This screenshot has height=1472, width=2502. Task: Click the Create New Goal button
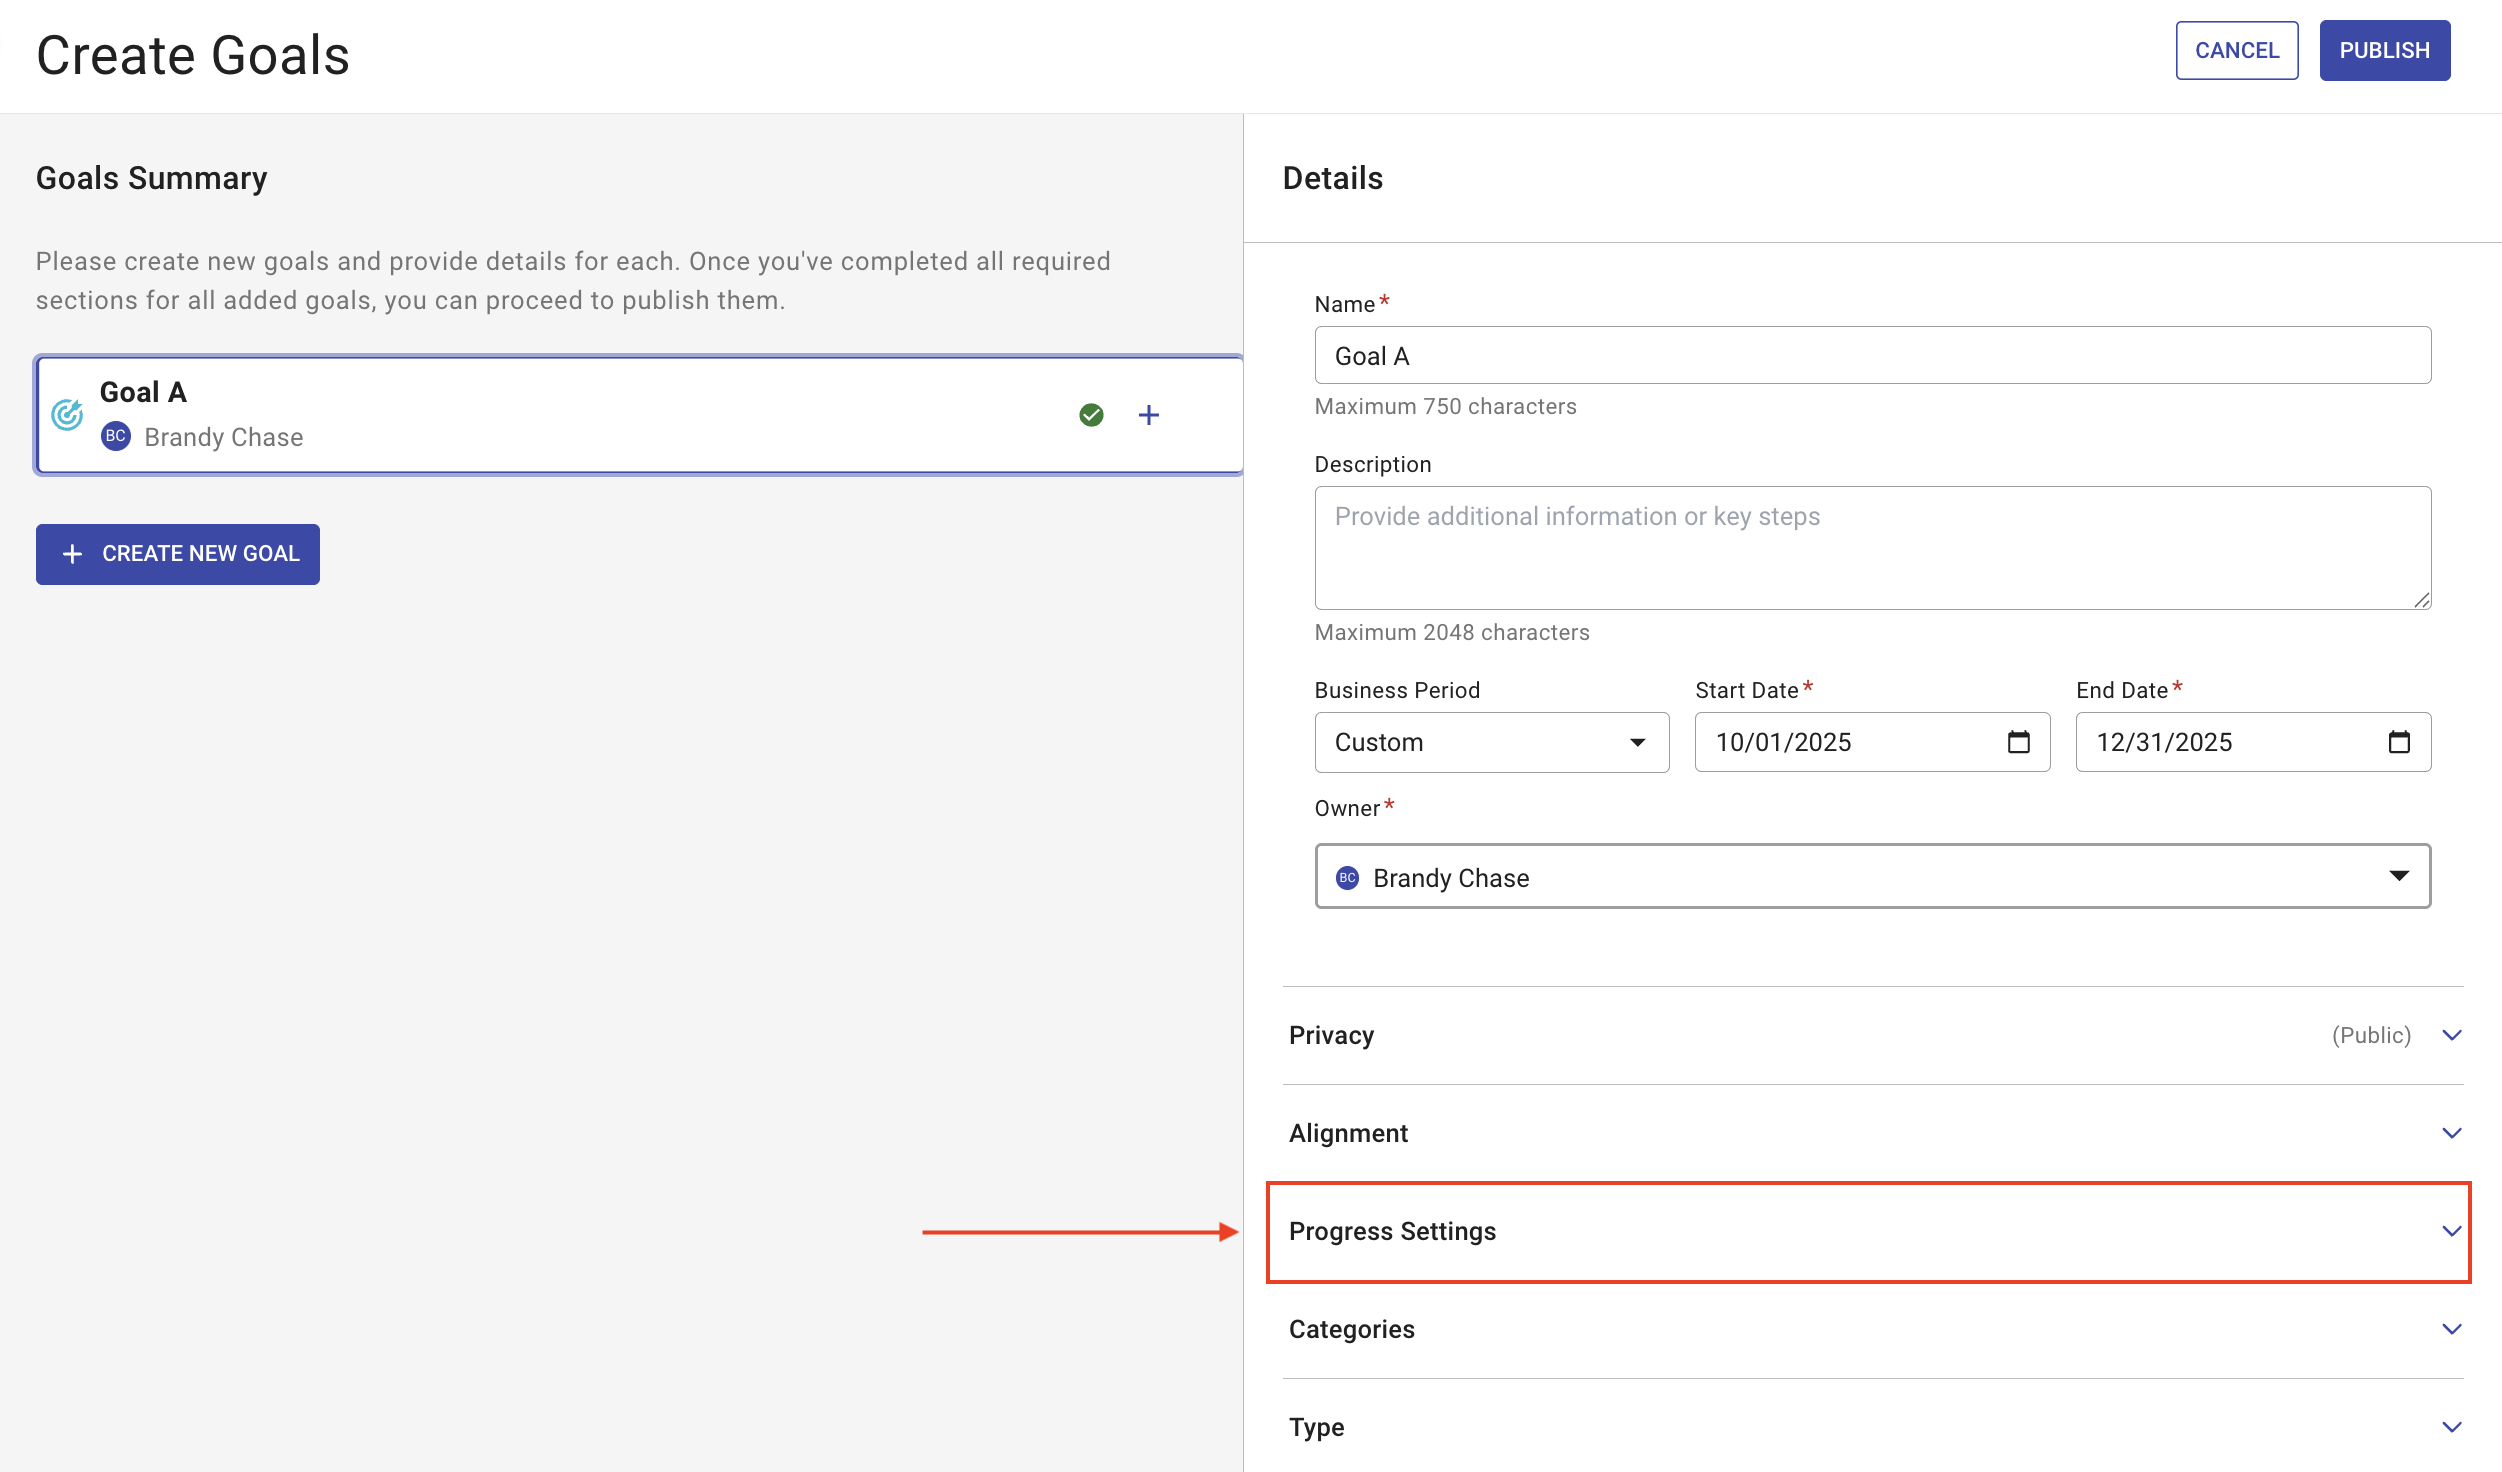tap(178, 554)
